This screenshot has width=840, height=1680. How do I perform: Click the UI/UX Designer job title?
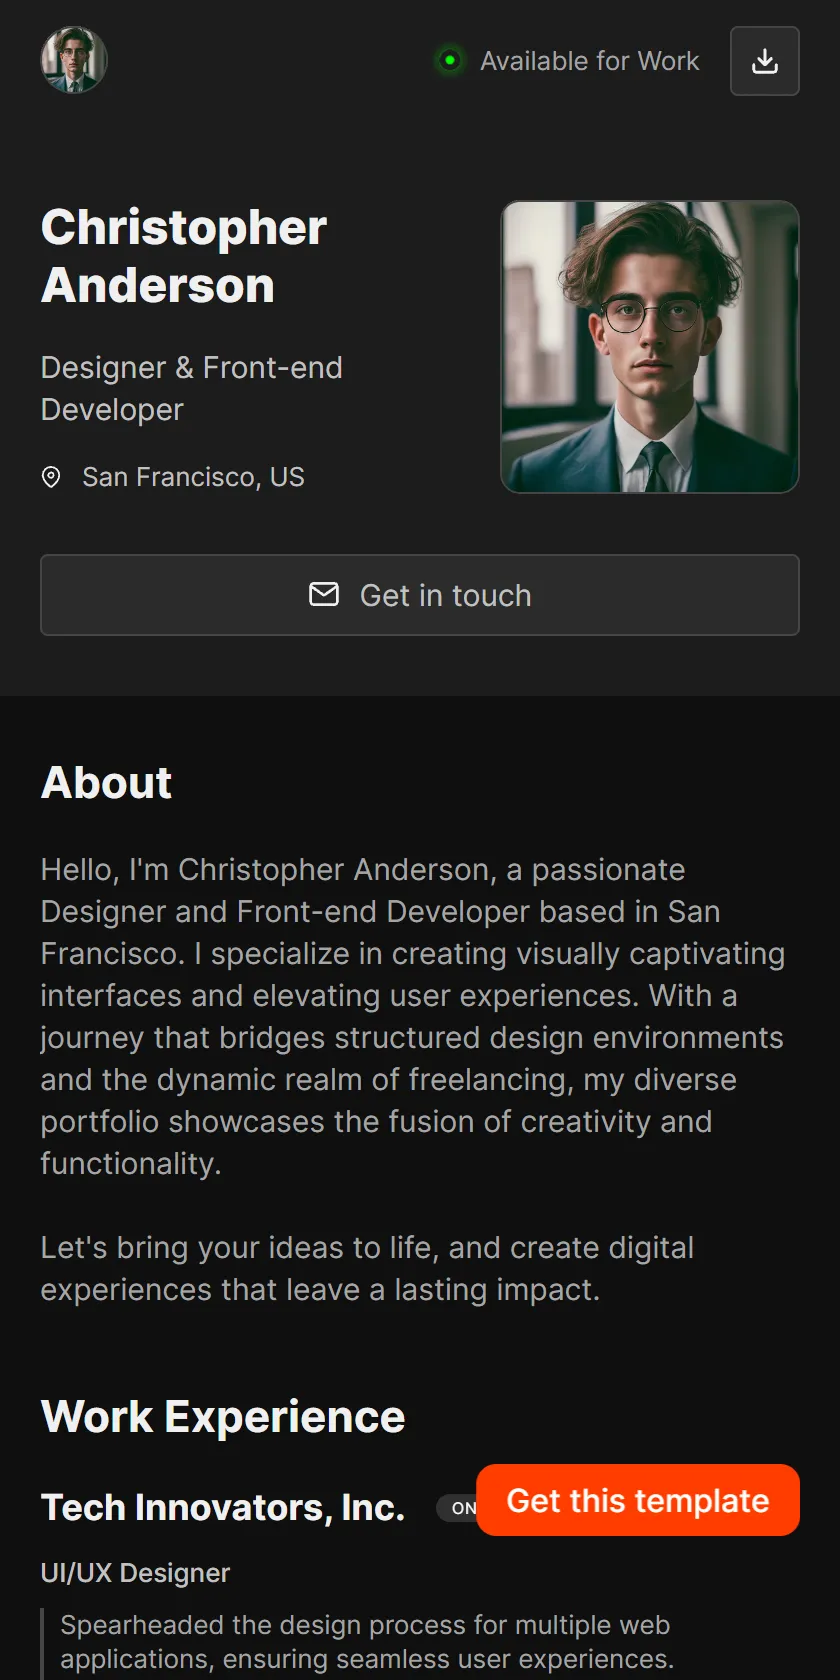135,1573
